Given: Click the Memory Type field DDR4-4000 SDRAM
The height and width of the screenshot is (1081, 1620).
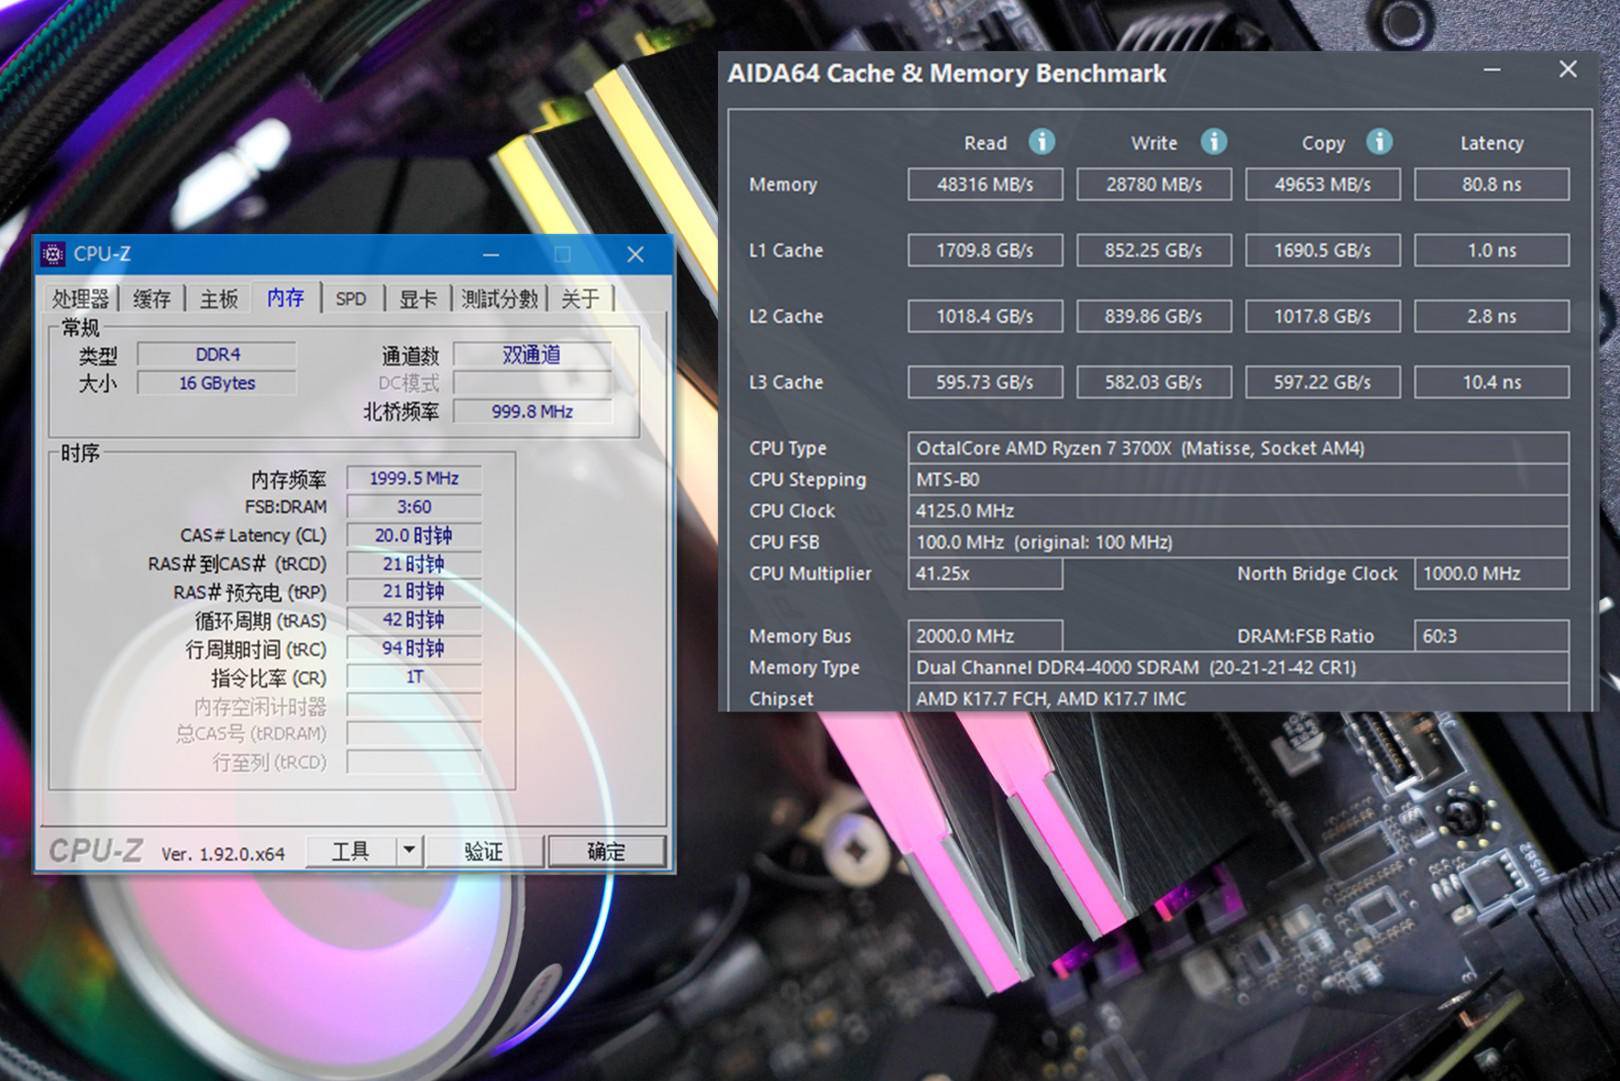Looking at the screenshot, I should click(1238, 667).
